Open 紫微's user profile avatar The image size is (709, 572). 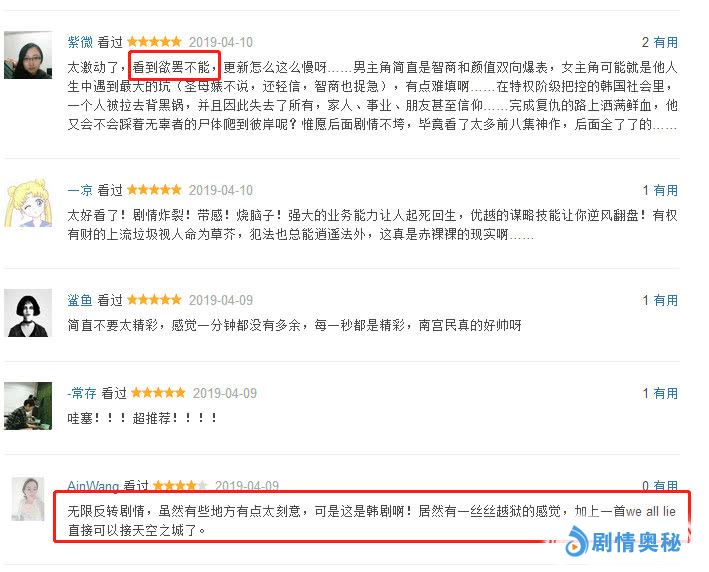(x=28, y=55)
